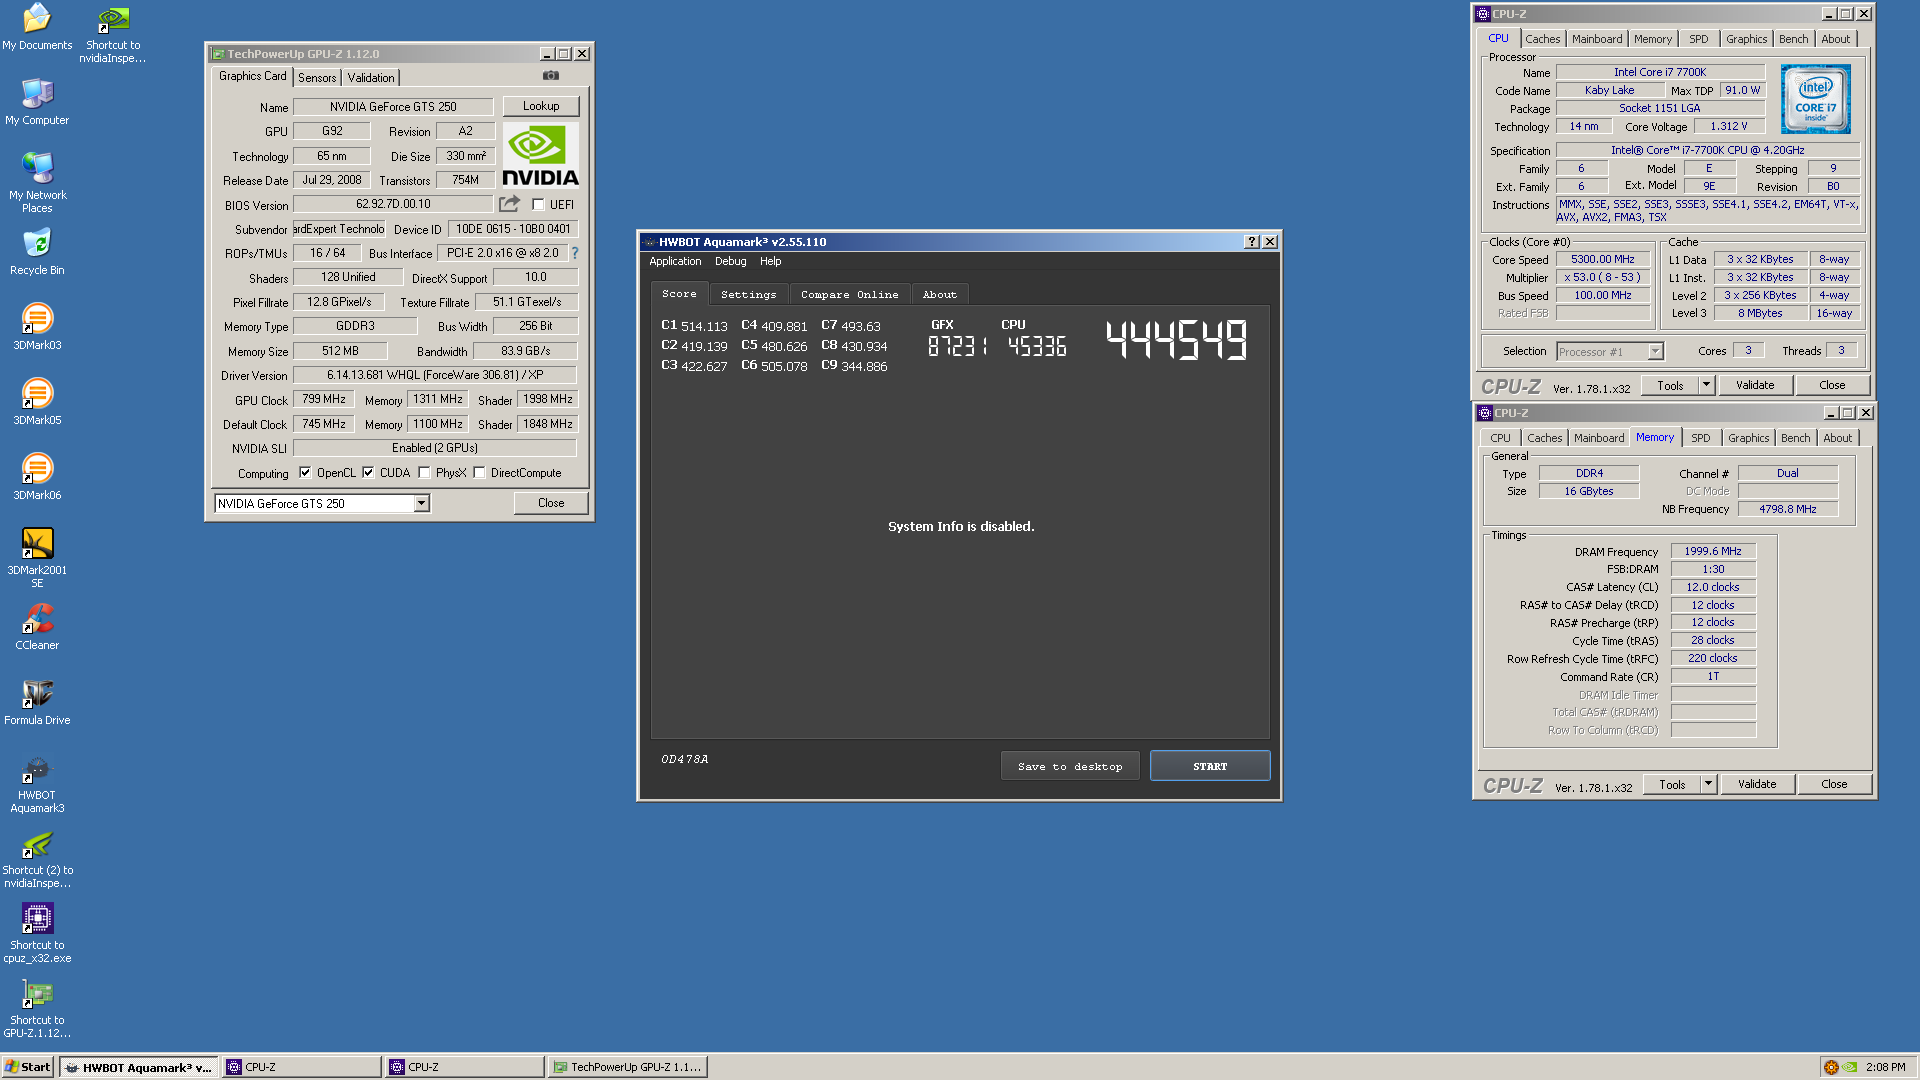Viewport: 1920px width, 1080px height.
Task: Toggle the OpenCL checkbox
Action: point(305,473)
